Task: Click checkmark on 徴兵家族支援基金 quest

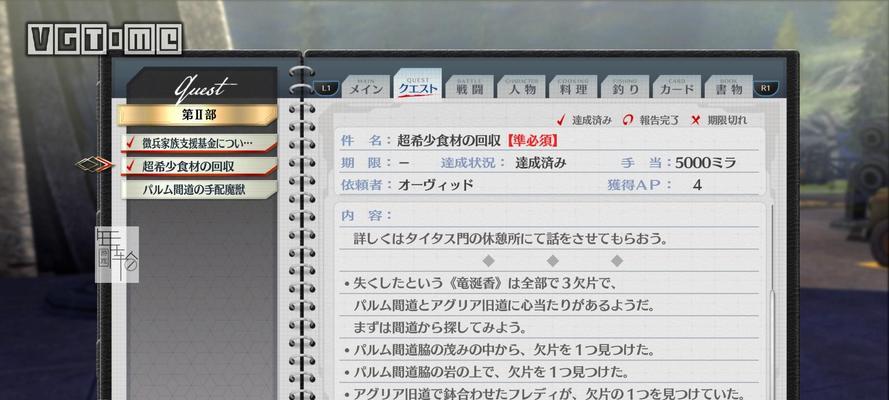Action: (131, 143)
